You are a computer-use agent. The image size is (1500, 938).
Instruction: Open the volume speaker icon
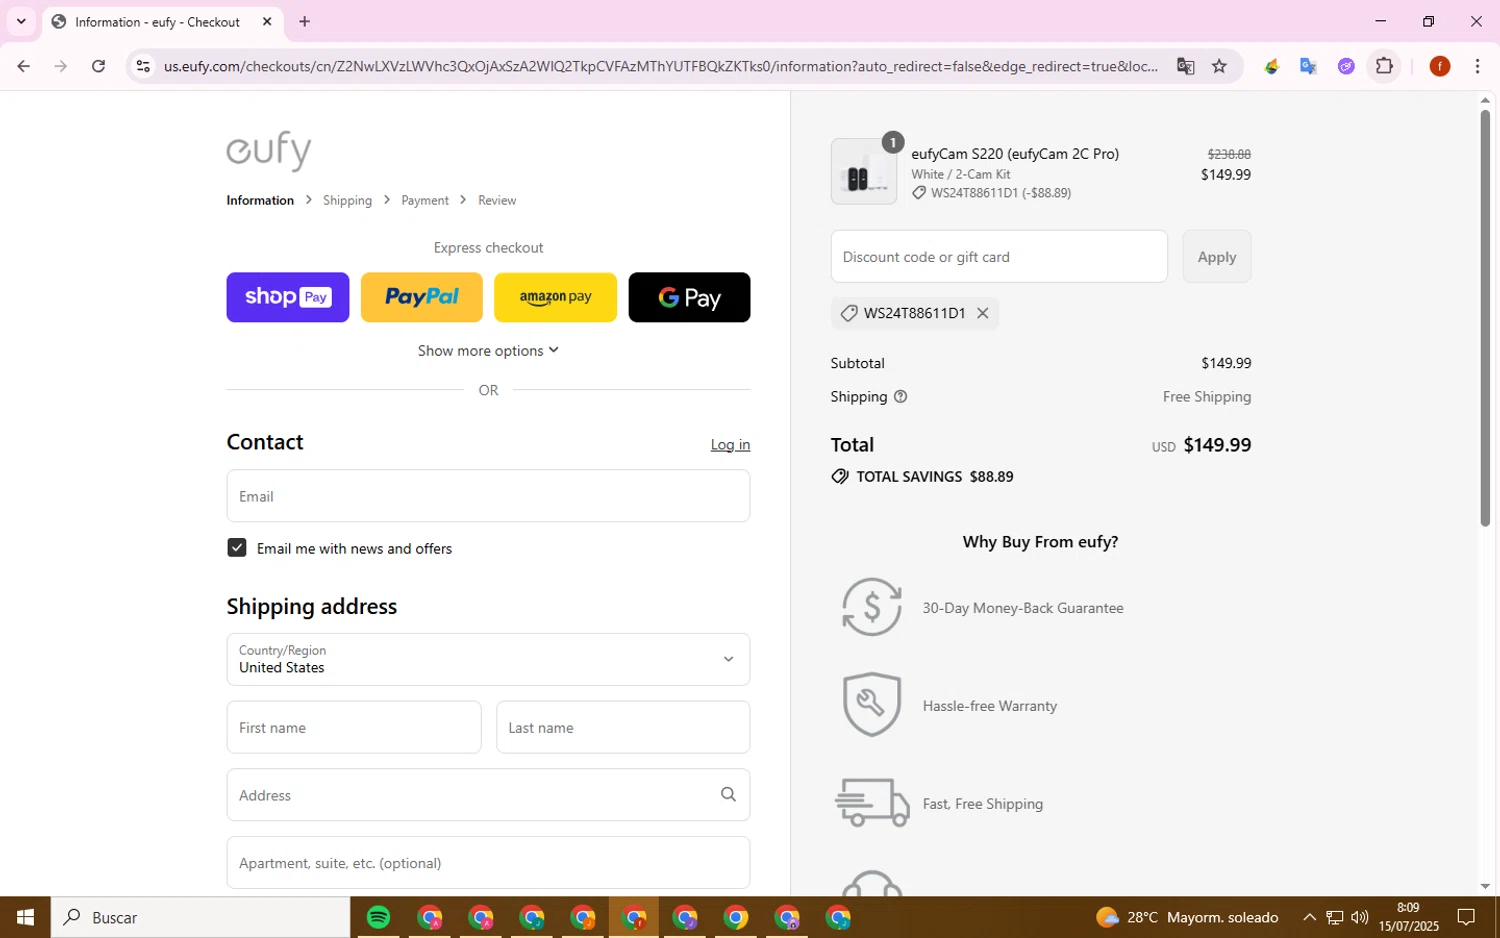click(x=1359, y=917)
